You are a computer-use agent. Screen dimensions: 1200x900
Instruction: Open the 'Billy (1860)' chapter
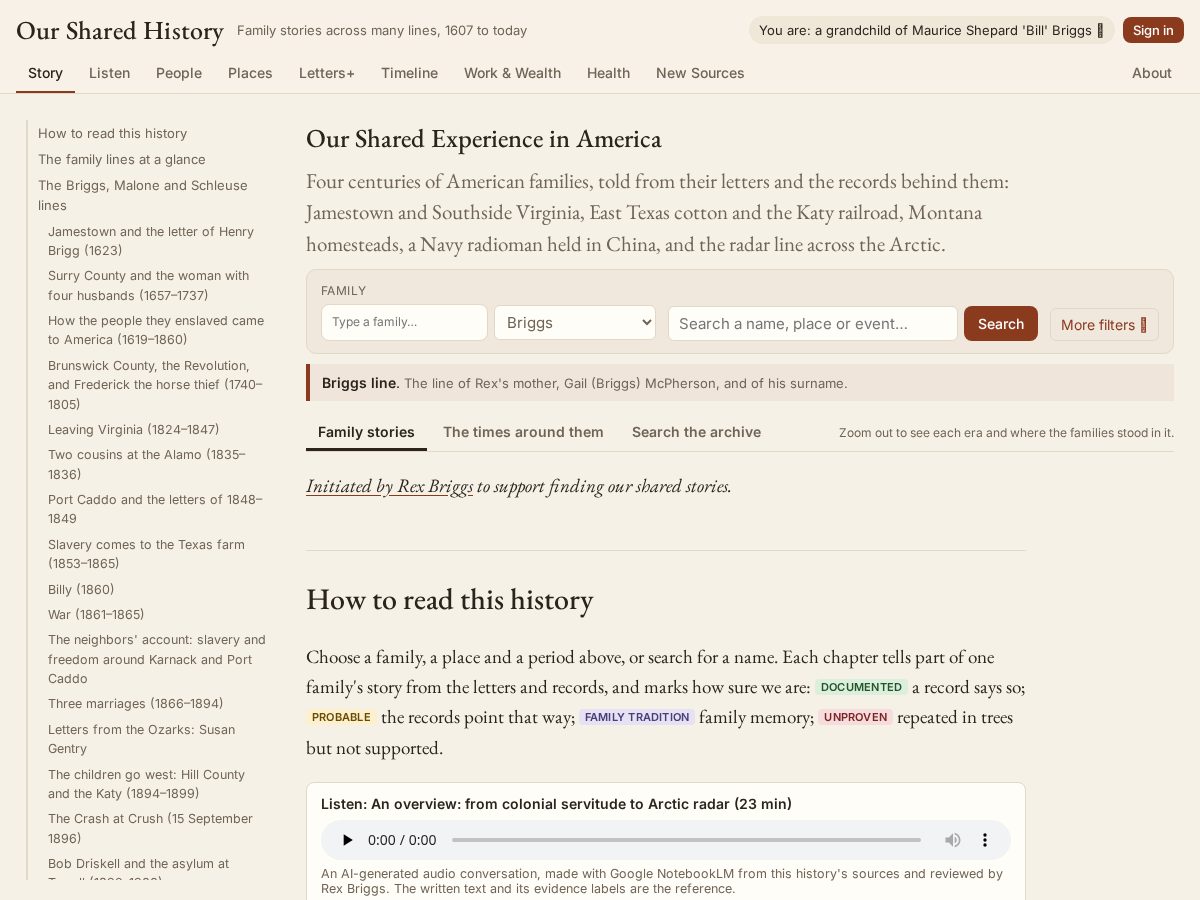point(81,589)
